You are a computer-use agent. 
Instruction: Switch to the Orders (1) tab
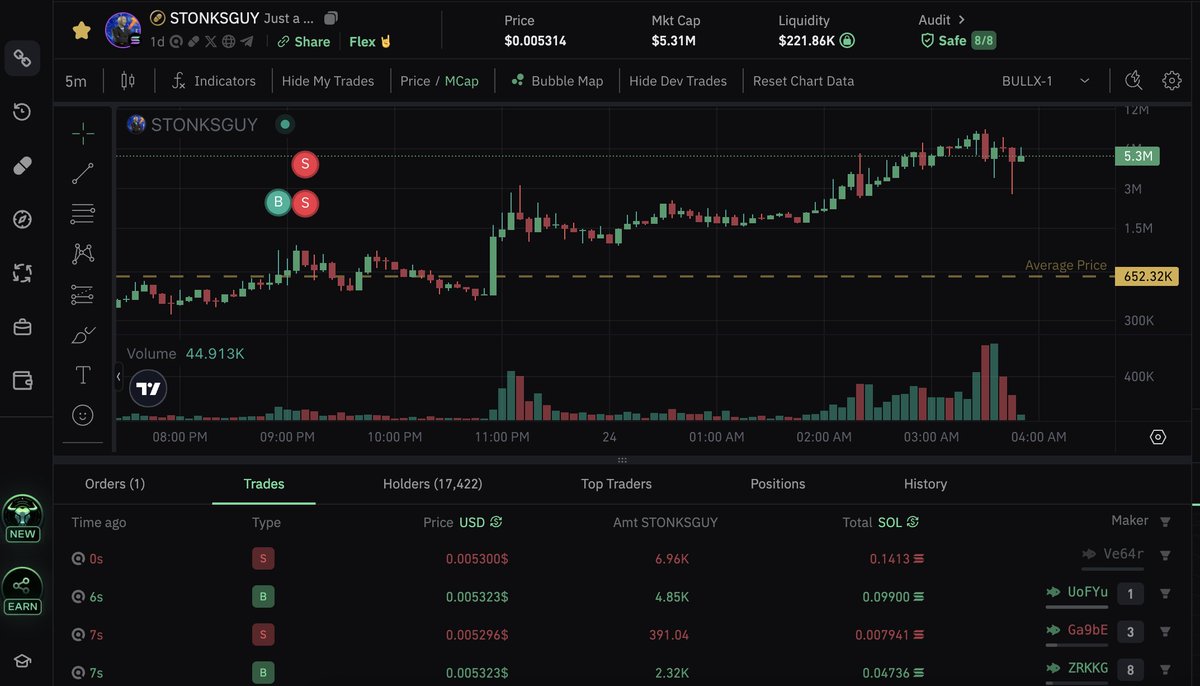[x=115, y=483]
